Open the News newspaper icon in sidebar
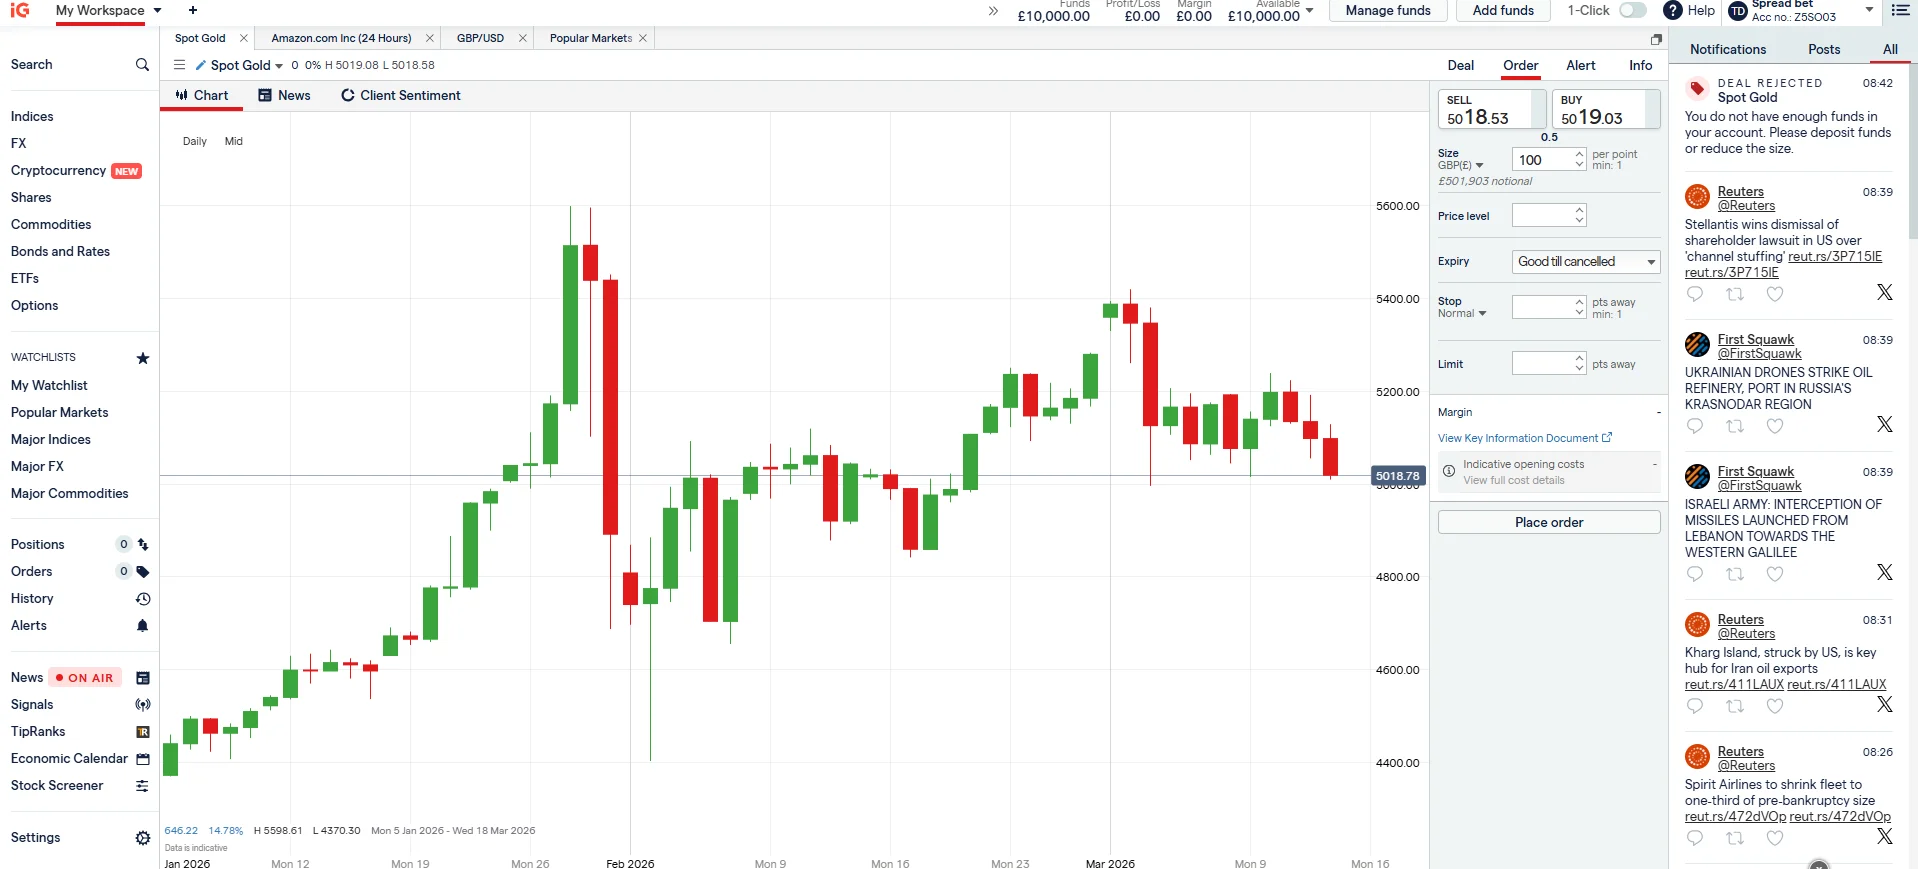The image size is (1918, 869). pos(143,678)
